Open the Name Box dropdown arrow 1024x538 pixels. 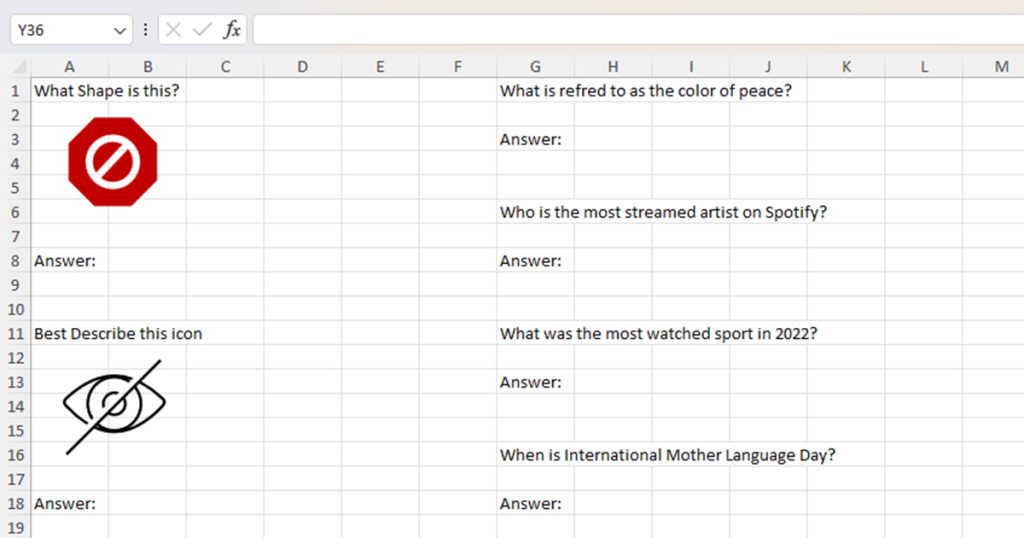[120, 31]
